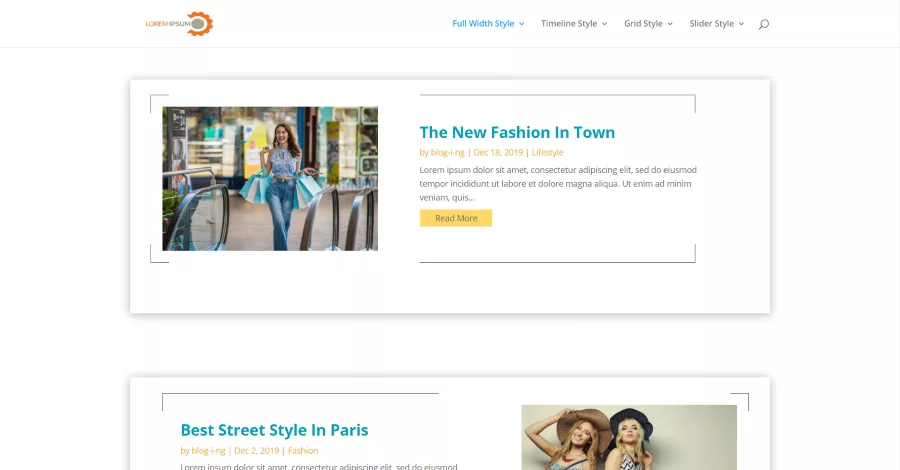Click the New Fashion post excerpt paragraph

(558, 184)
